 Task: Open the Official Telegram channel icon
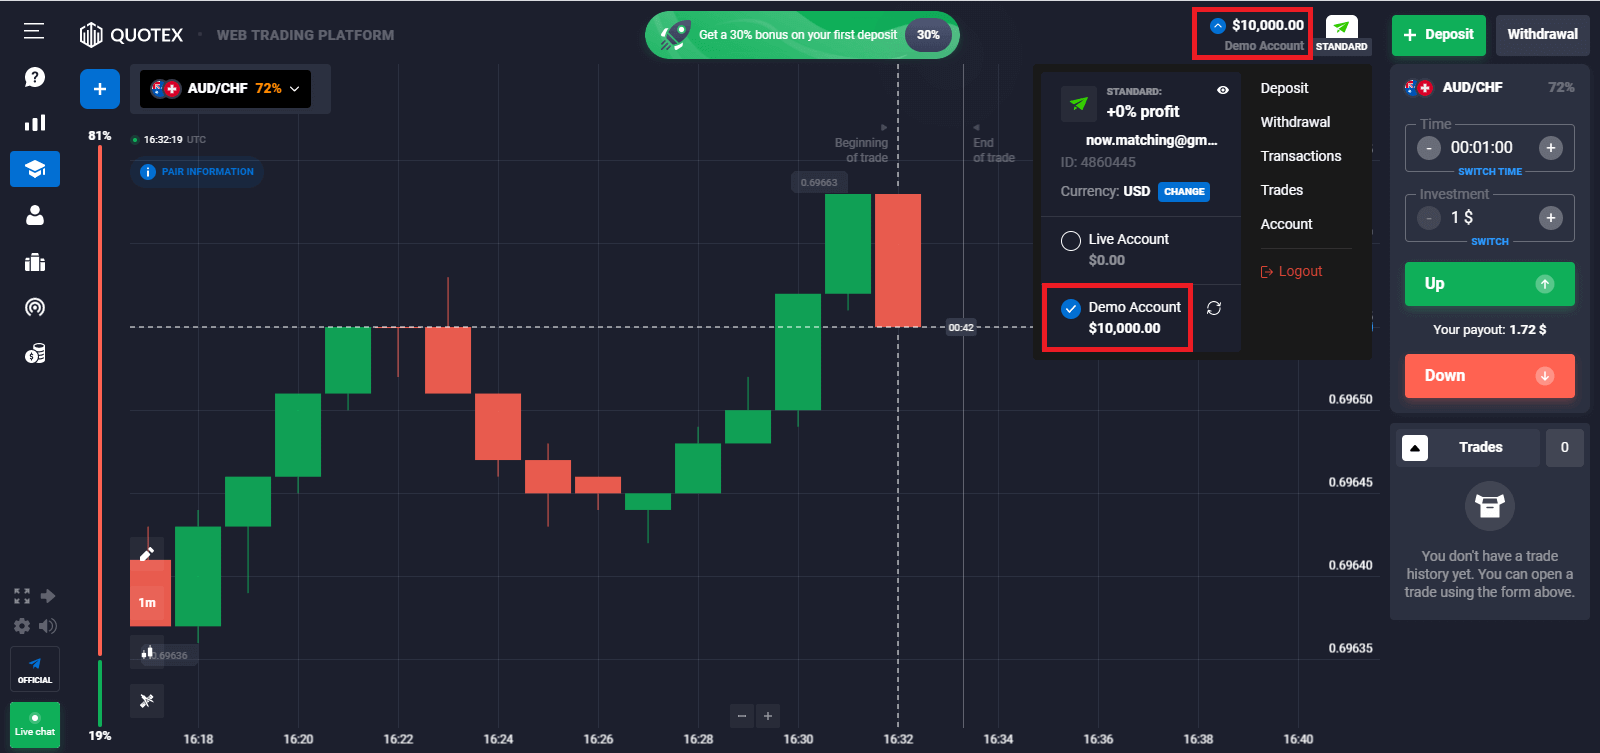click(x=35, y=669)
